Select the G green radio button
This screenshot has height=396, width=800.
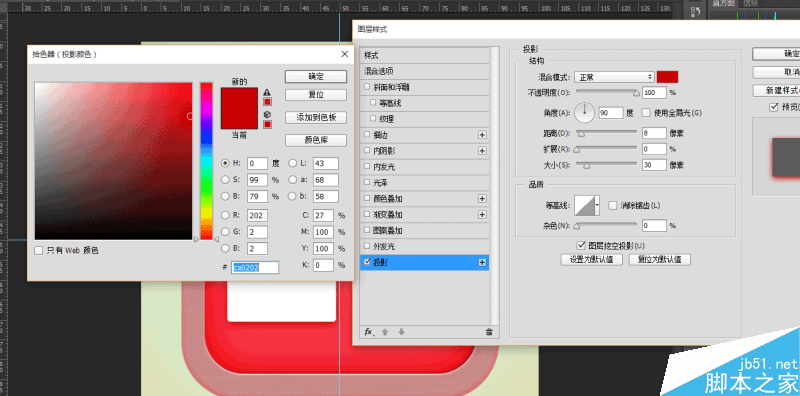point(225,232)
